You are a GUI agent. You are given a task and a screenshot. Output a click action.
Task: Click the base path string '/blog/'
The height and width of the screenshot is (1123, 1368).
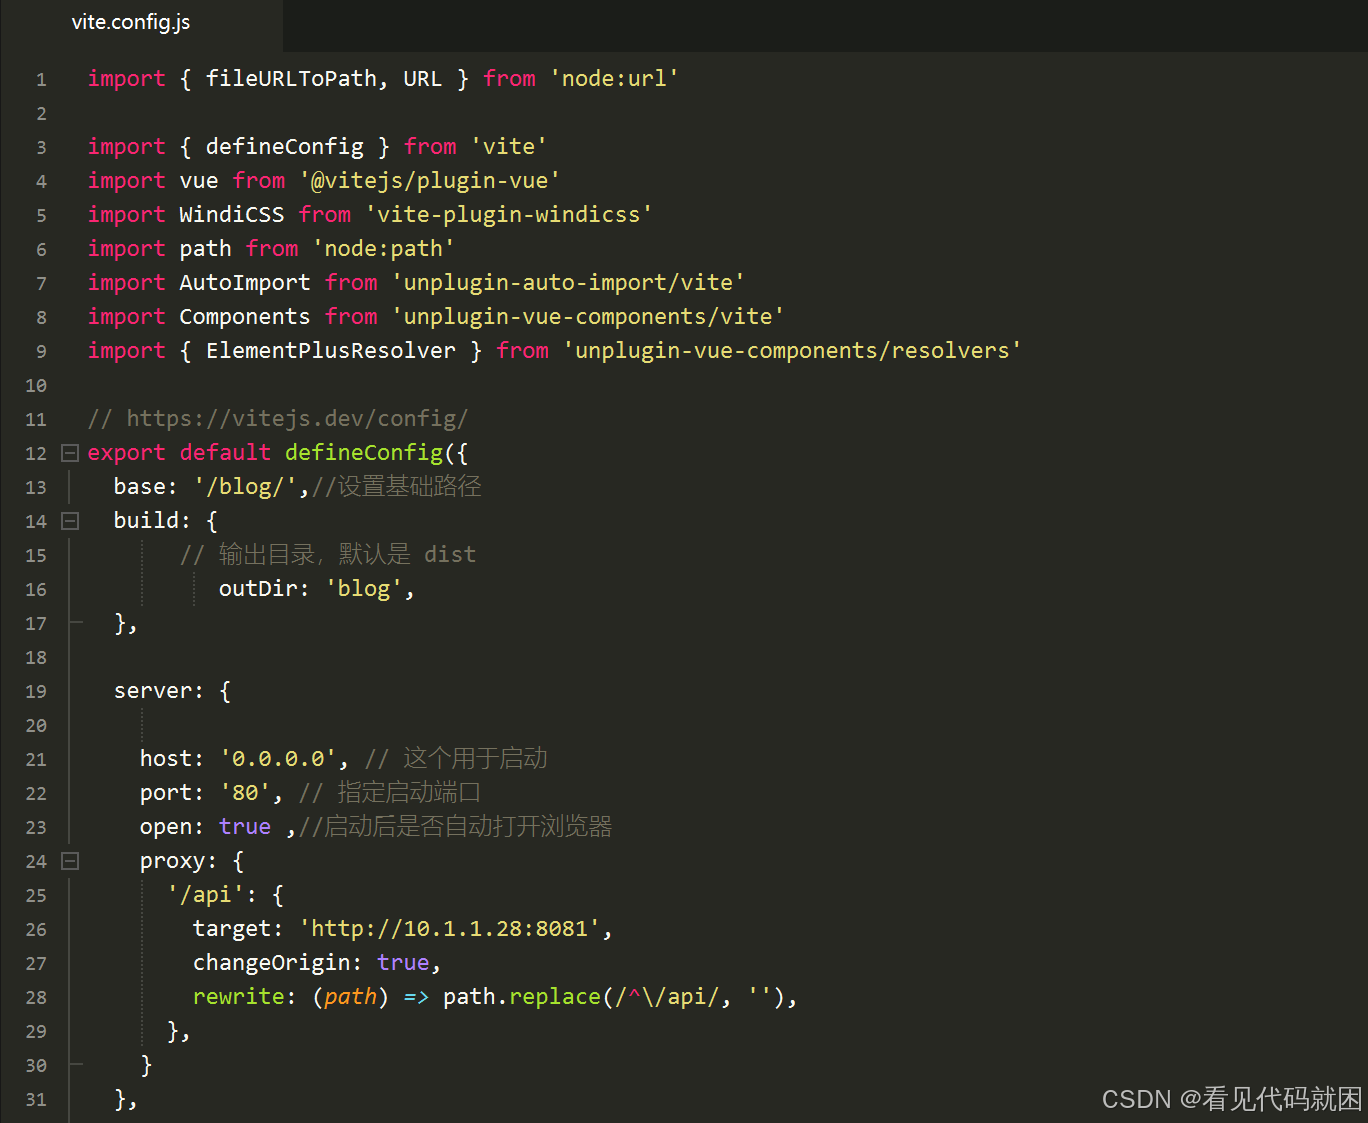click(245, 486)
